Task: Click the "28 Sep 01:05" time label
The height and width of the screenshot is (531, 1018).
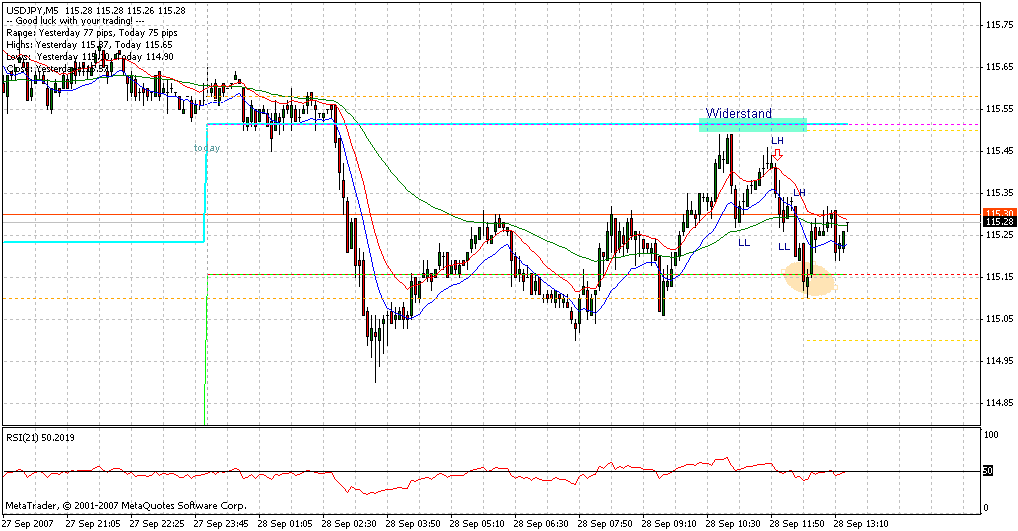Action: pyautogui.click(x=285, y=523)
